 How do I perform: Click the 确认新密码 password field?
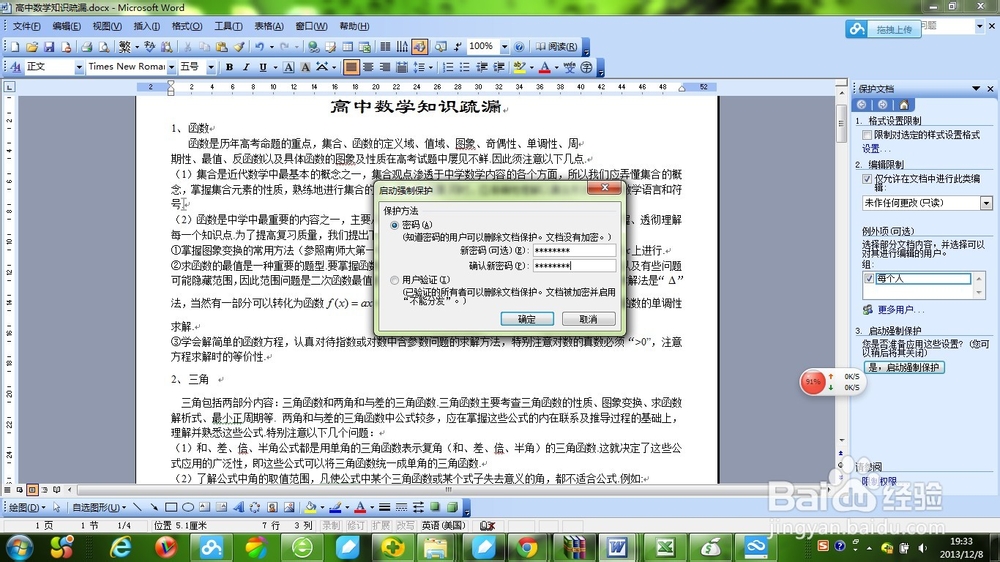click(x=574, y=265)
